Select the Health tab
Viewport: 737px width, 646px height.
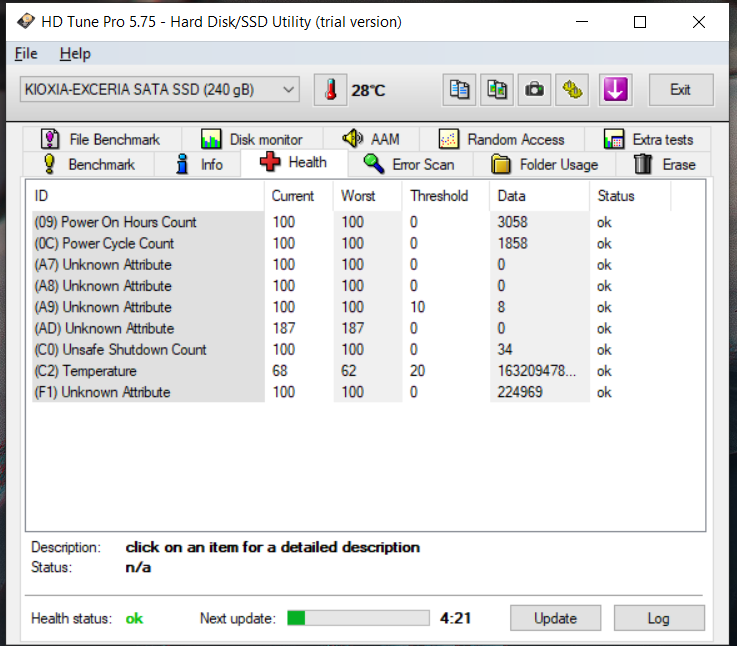[294, 163]
